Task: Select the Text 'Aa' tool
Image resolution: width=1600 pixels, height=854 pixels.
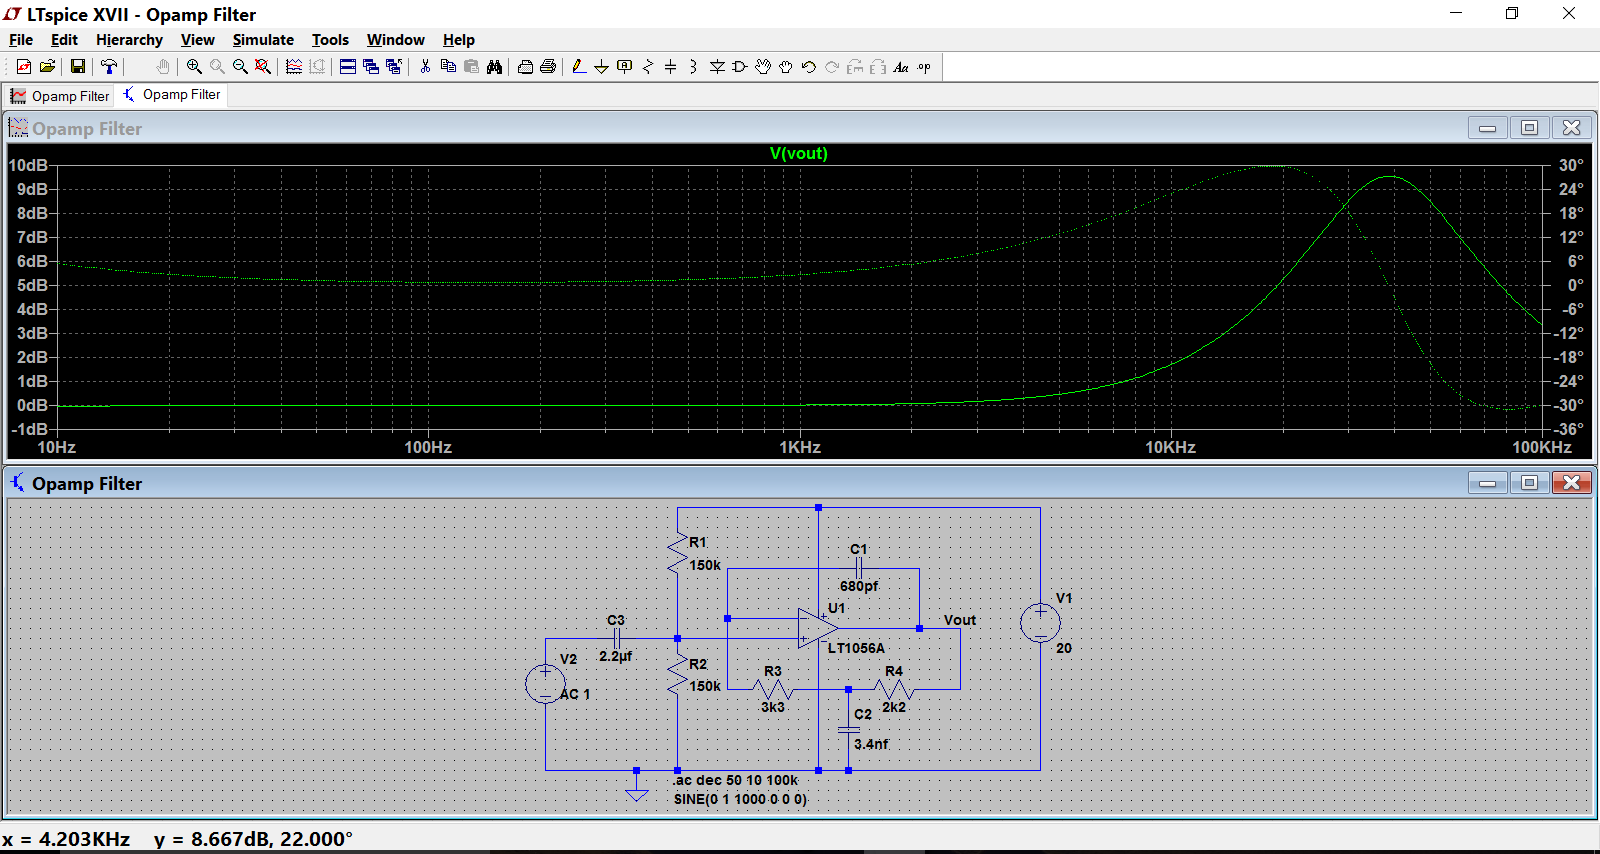Action: (901, 67)
